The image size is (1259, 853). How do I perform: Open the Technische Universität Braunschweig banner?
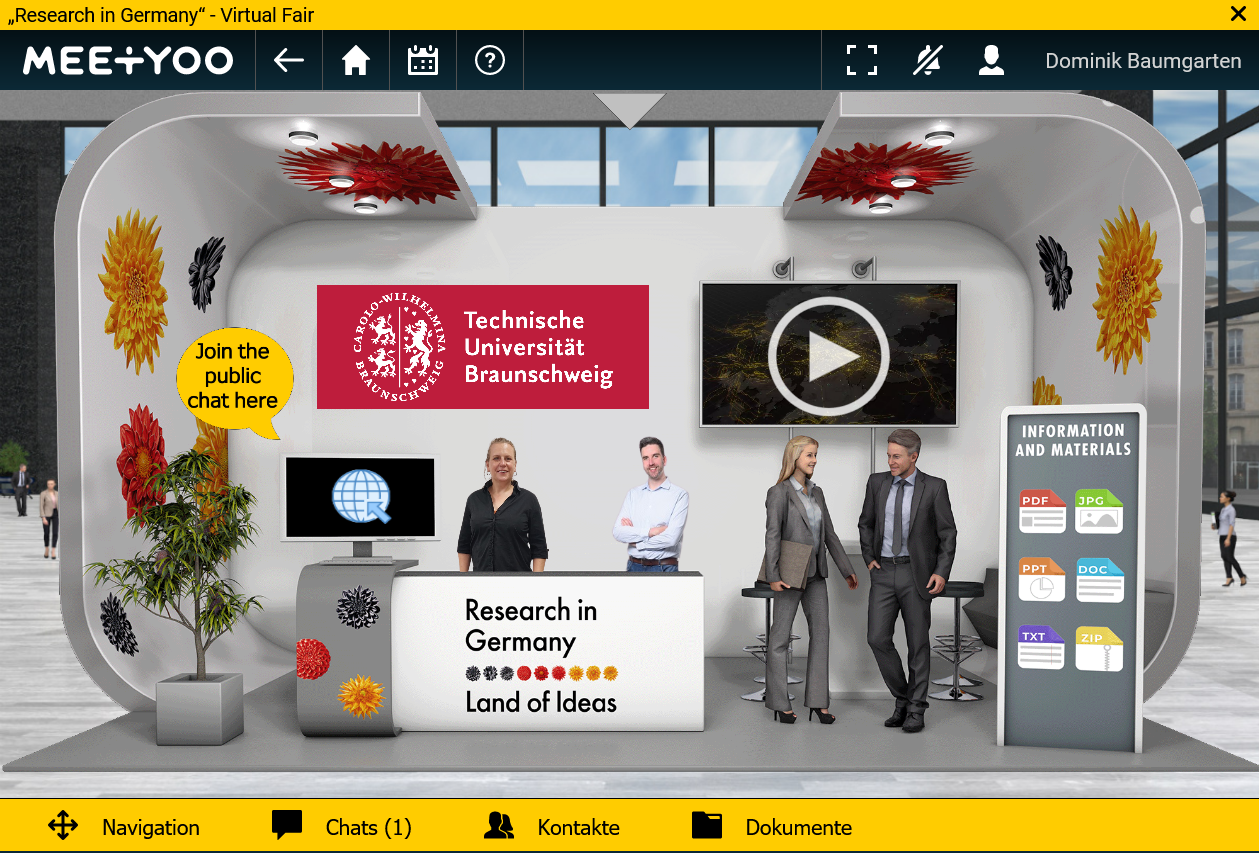tap(483, 347)
